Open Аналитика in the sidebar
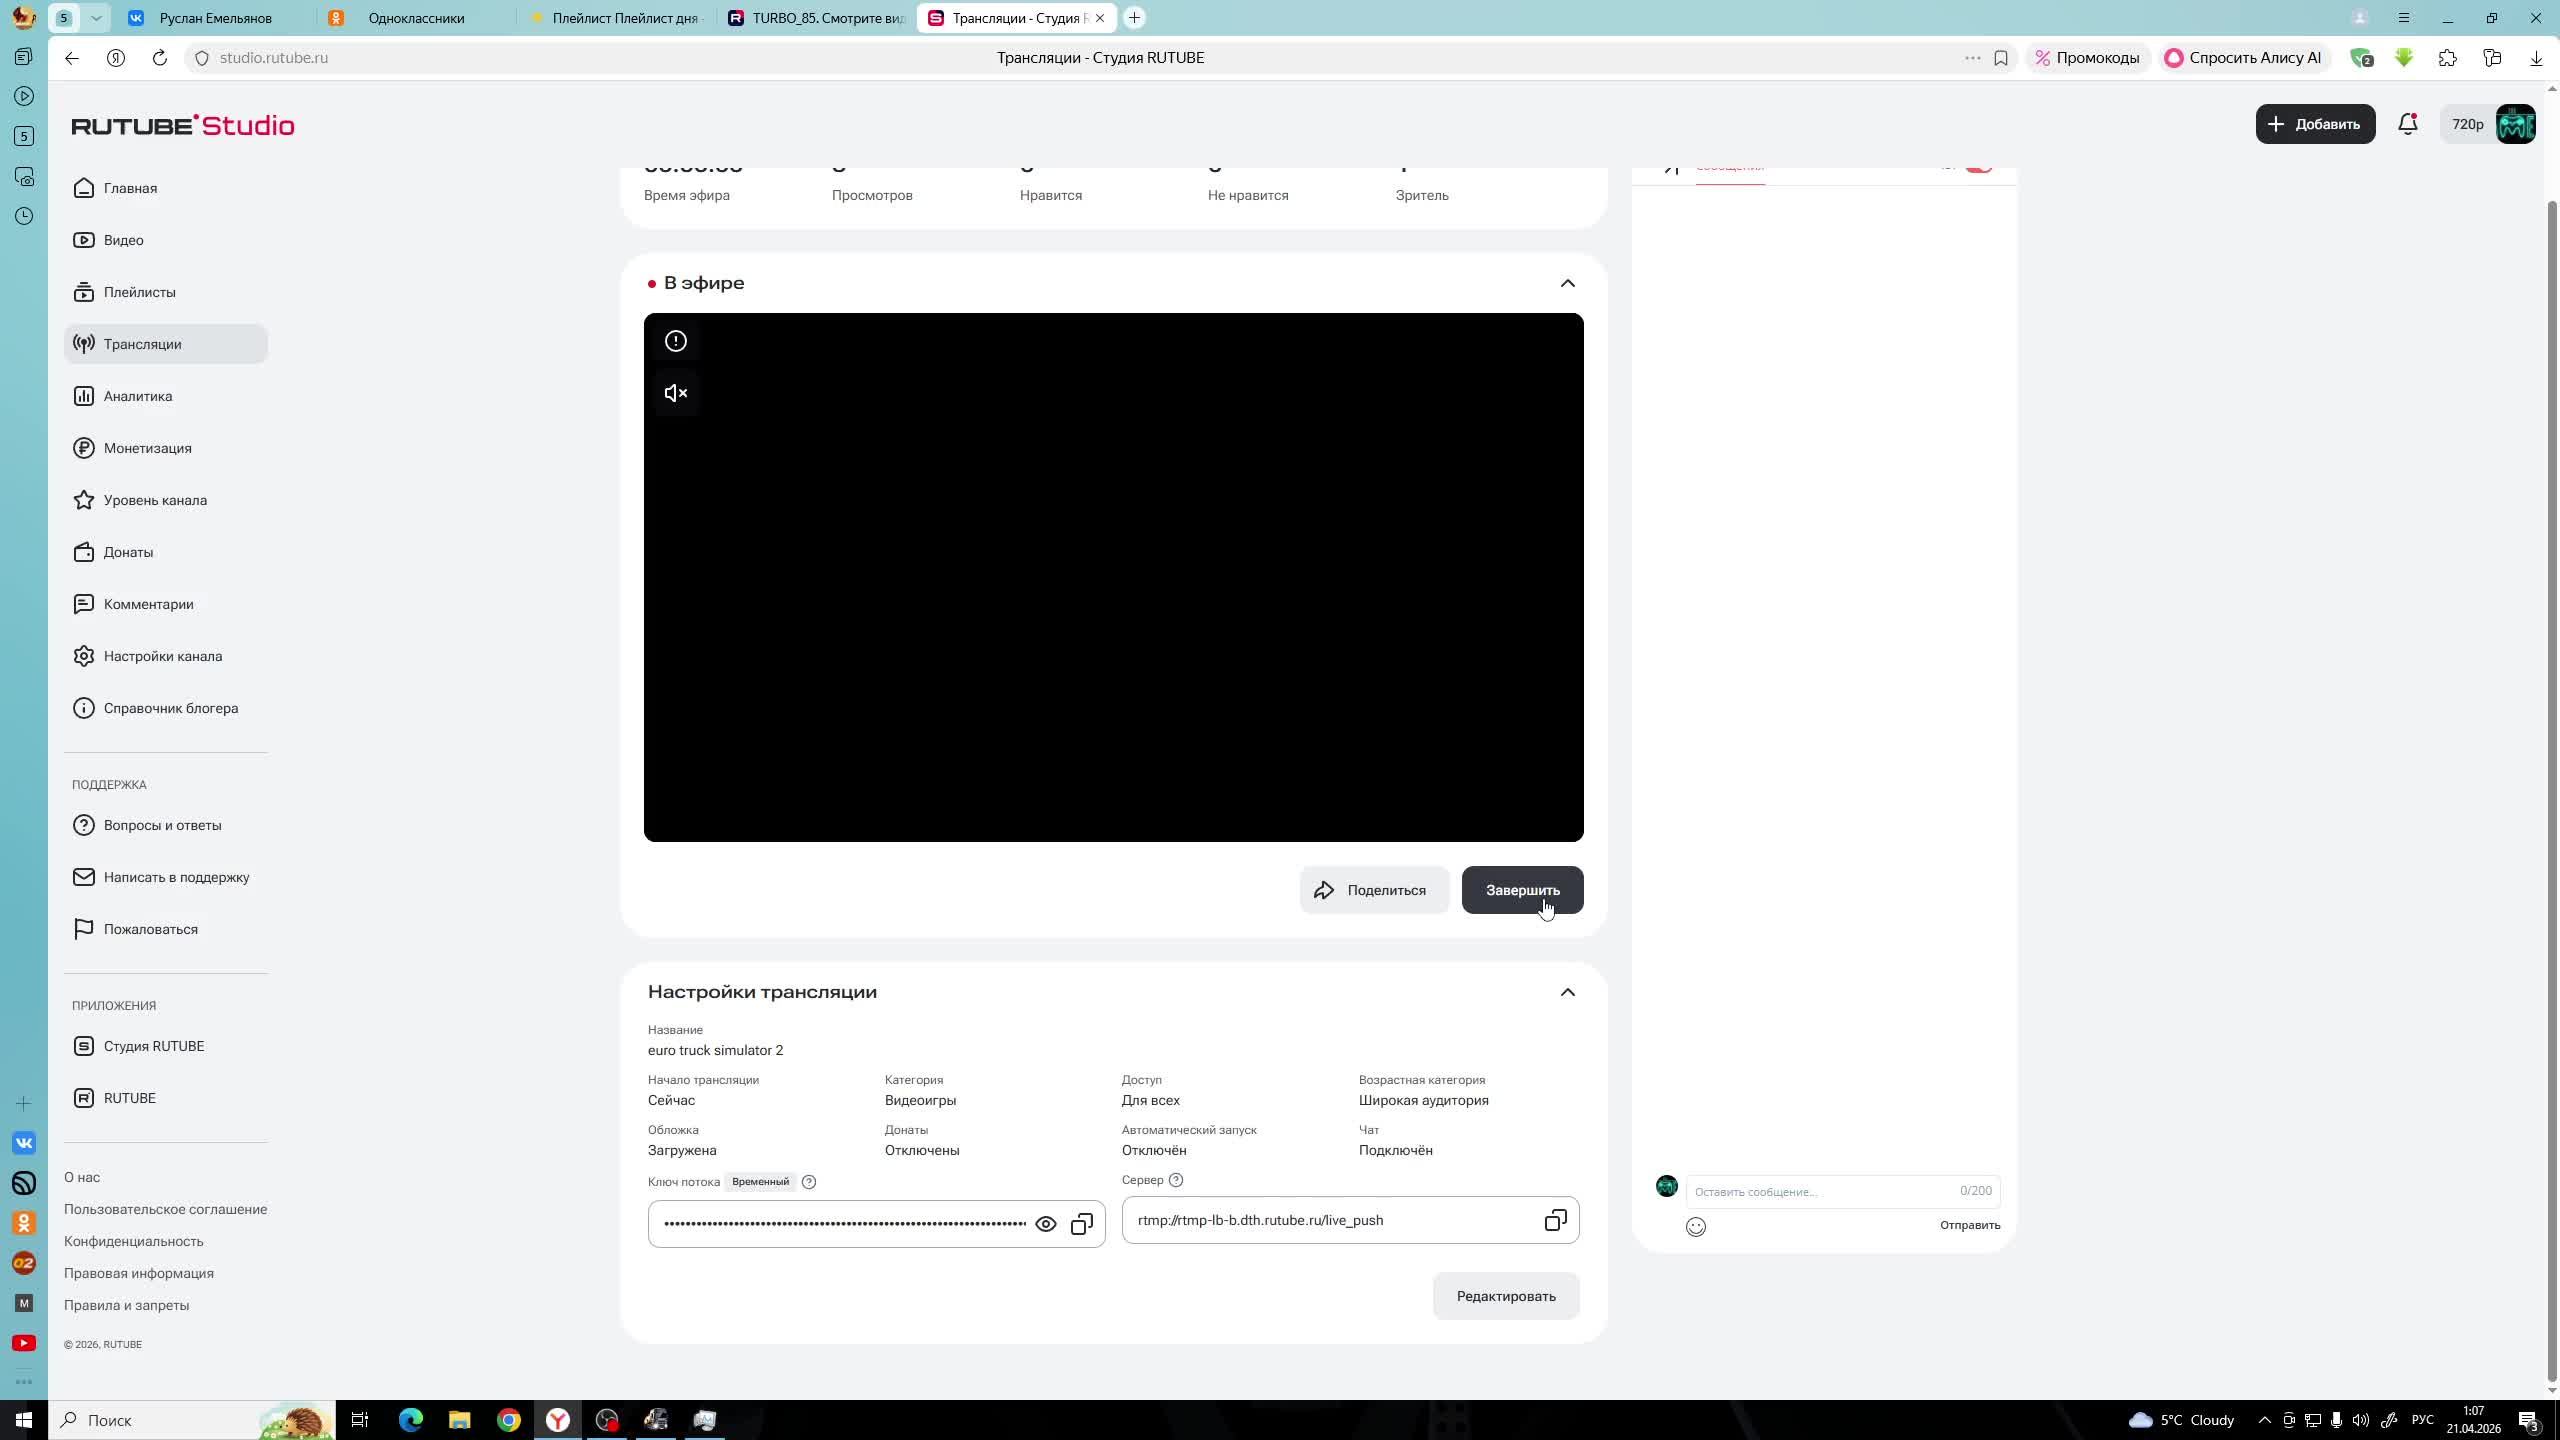 [138, 396]
